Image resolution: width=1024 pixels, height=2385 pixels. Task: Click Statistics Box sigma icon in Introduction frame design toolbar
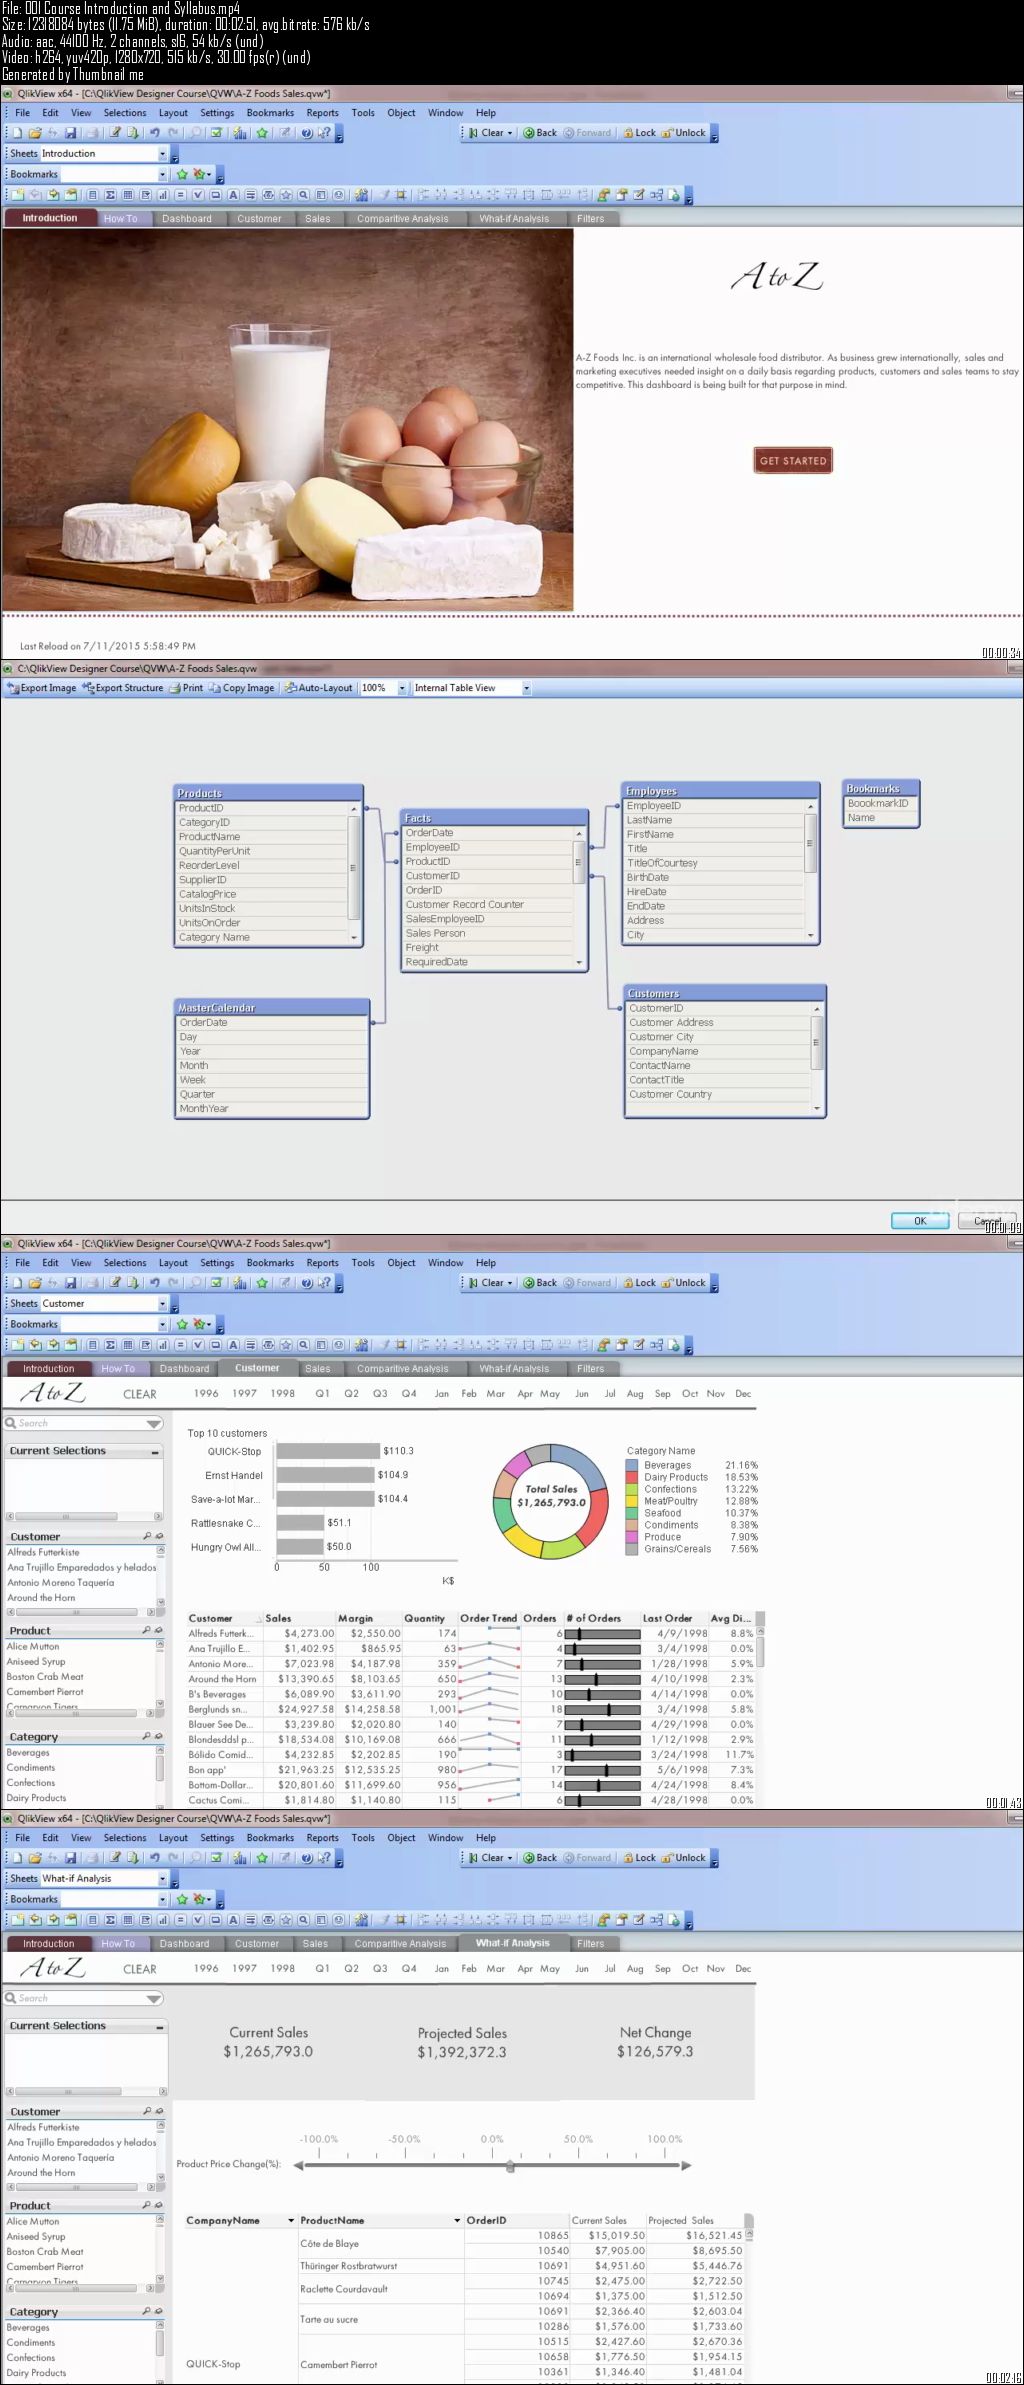(109, 195)
